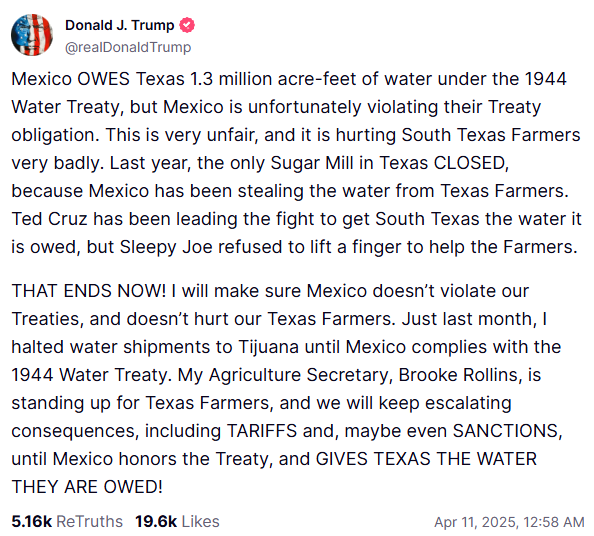Open the Apr 11, 2025 timestamp
The width and height of the screenshot is (594, 536).
coord(509,522)
